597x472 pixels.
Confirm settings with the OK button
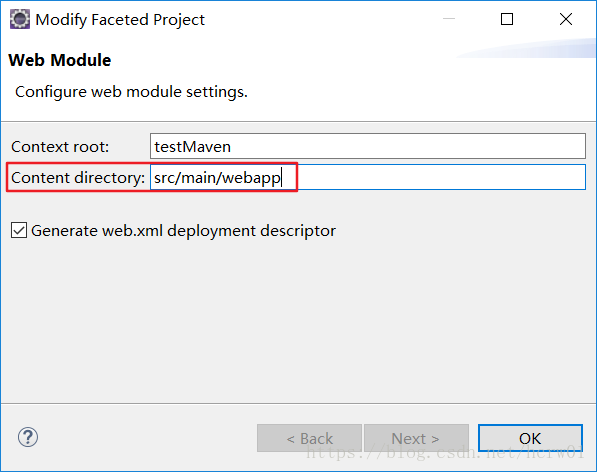click(530, 438)
